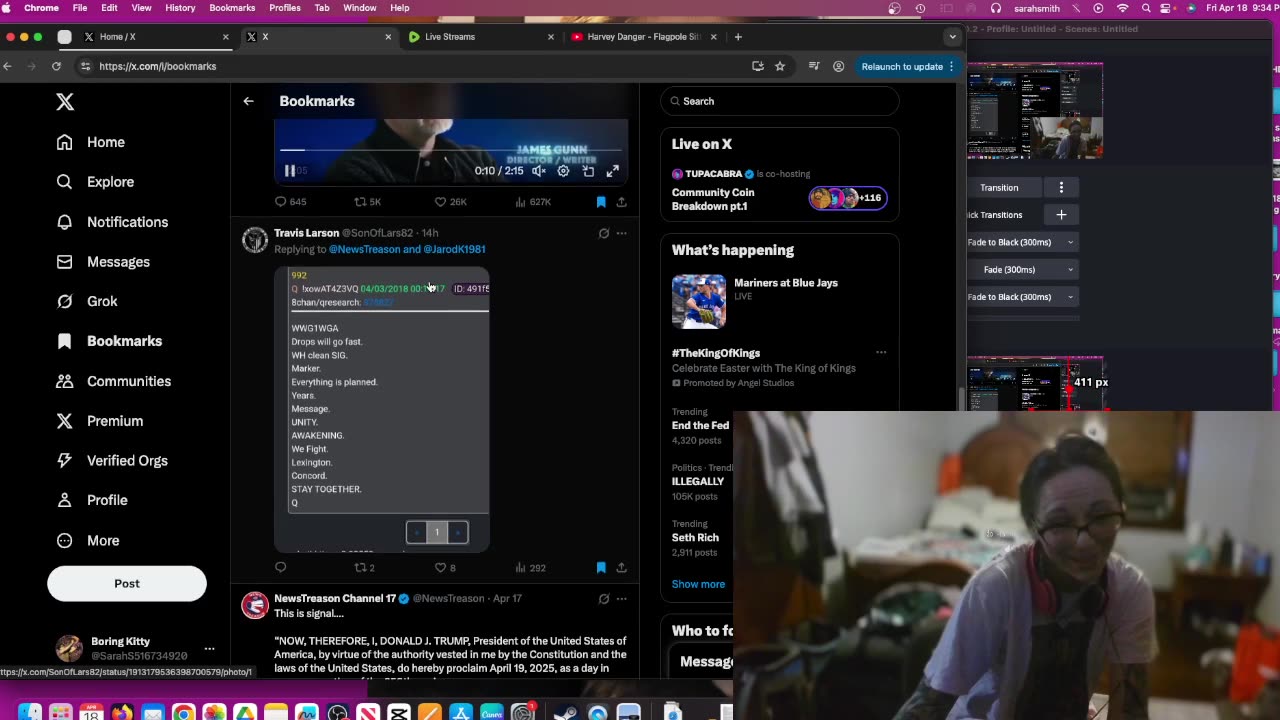The image size is (1280, 720).
Task: Go back using the Bookmarks back arrow
Action: coord(248,101)
